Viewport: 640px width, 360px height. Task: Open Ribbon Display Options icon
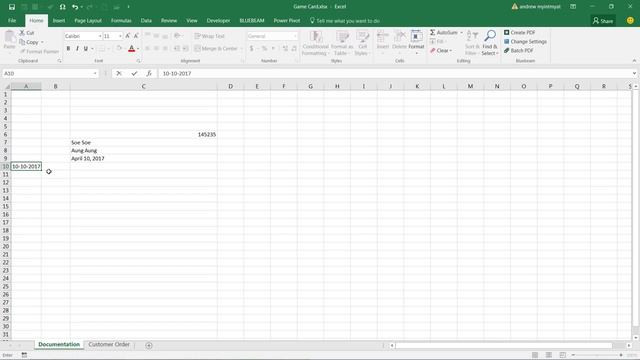pos(573,7)
